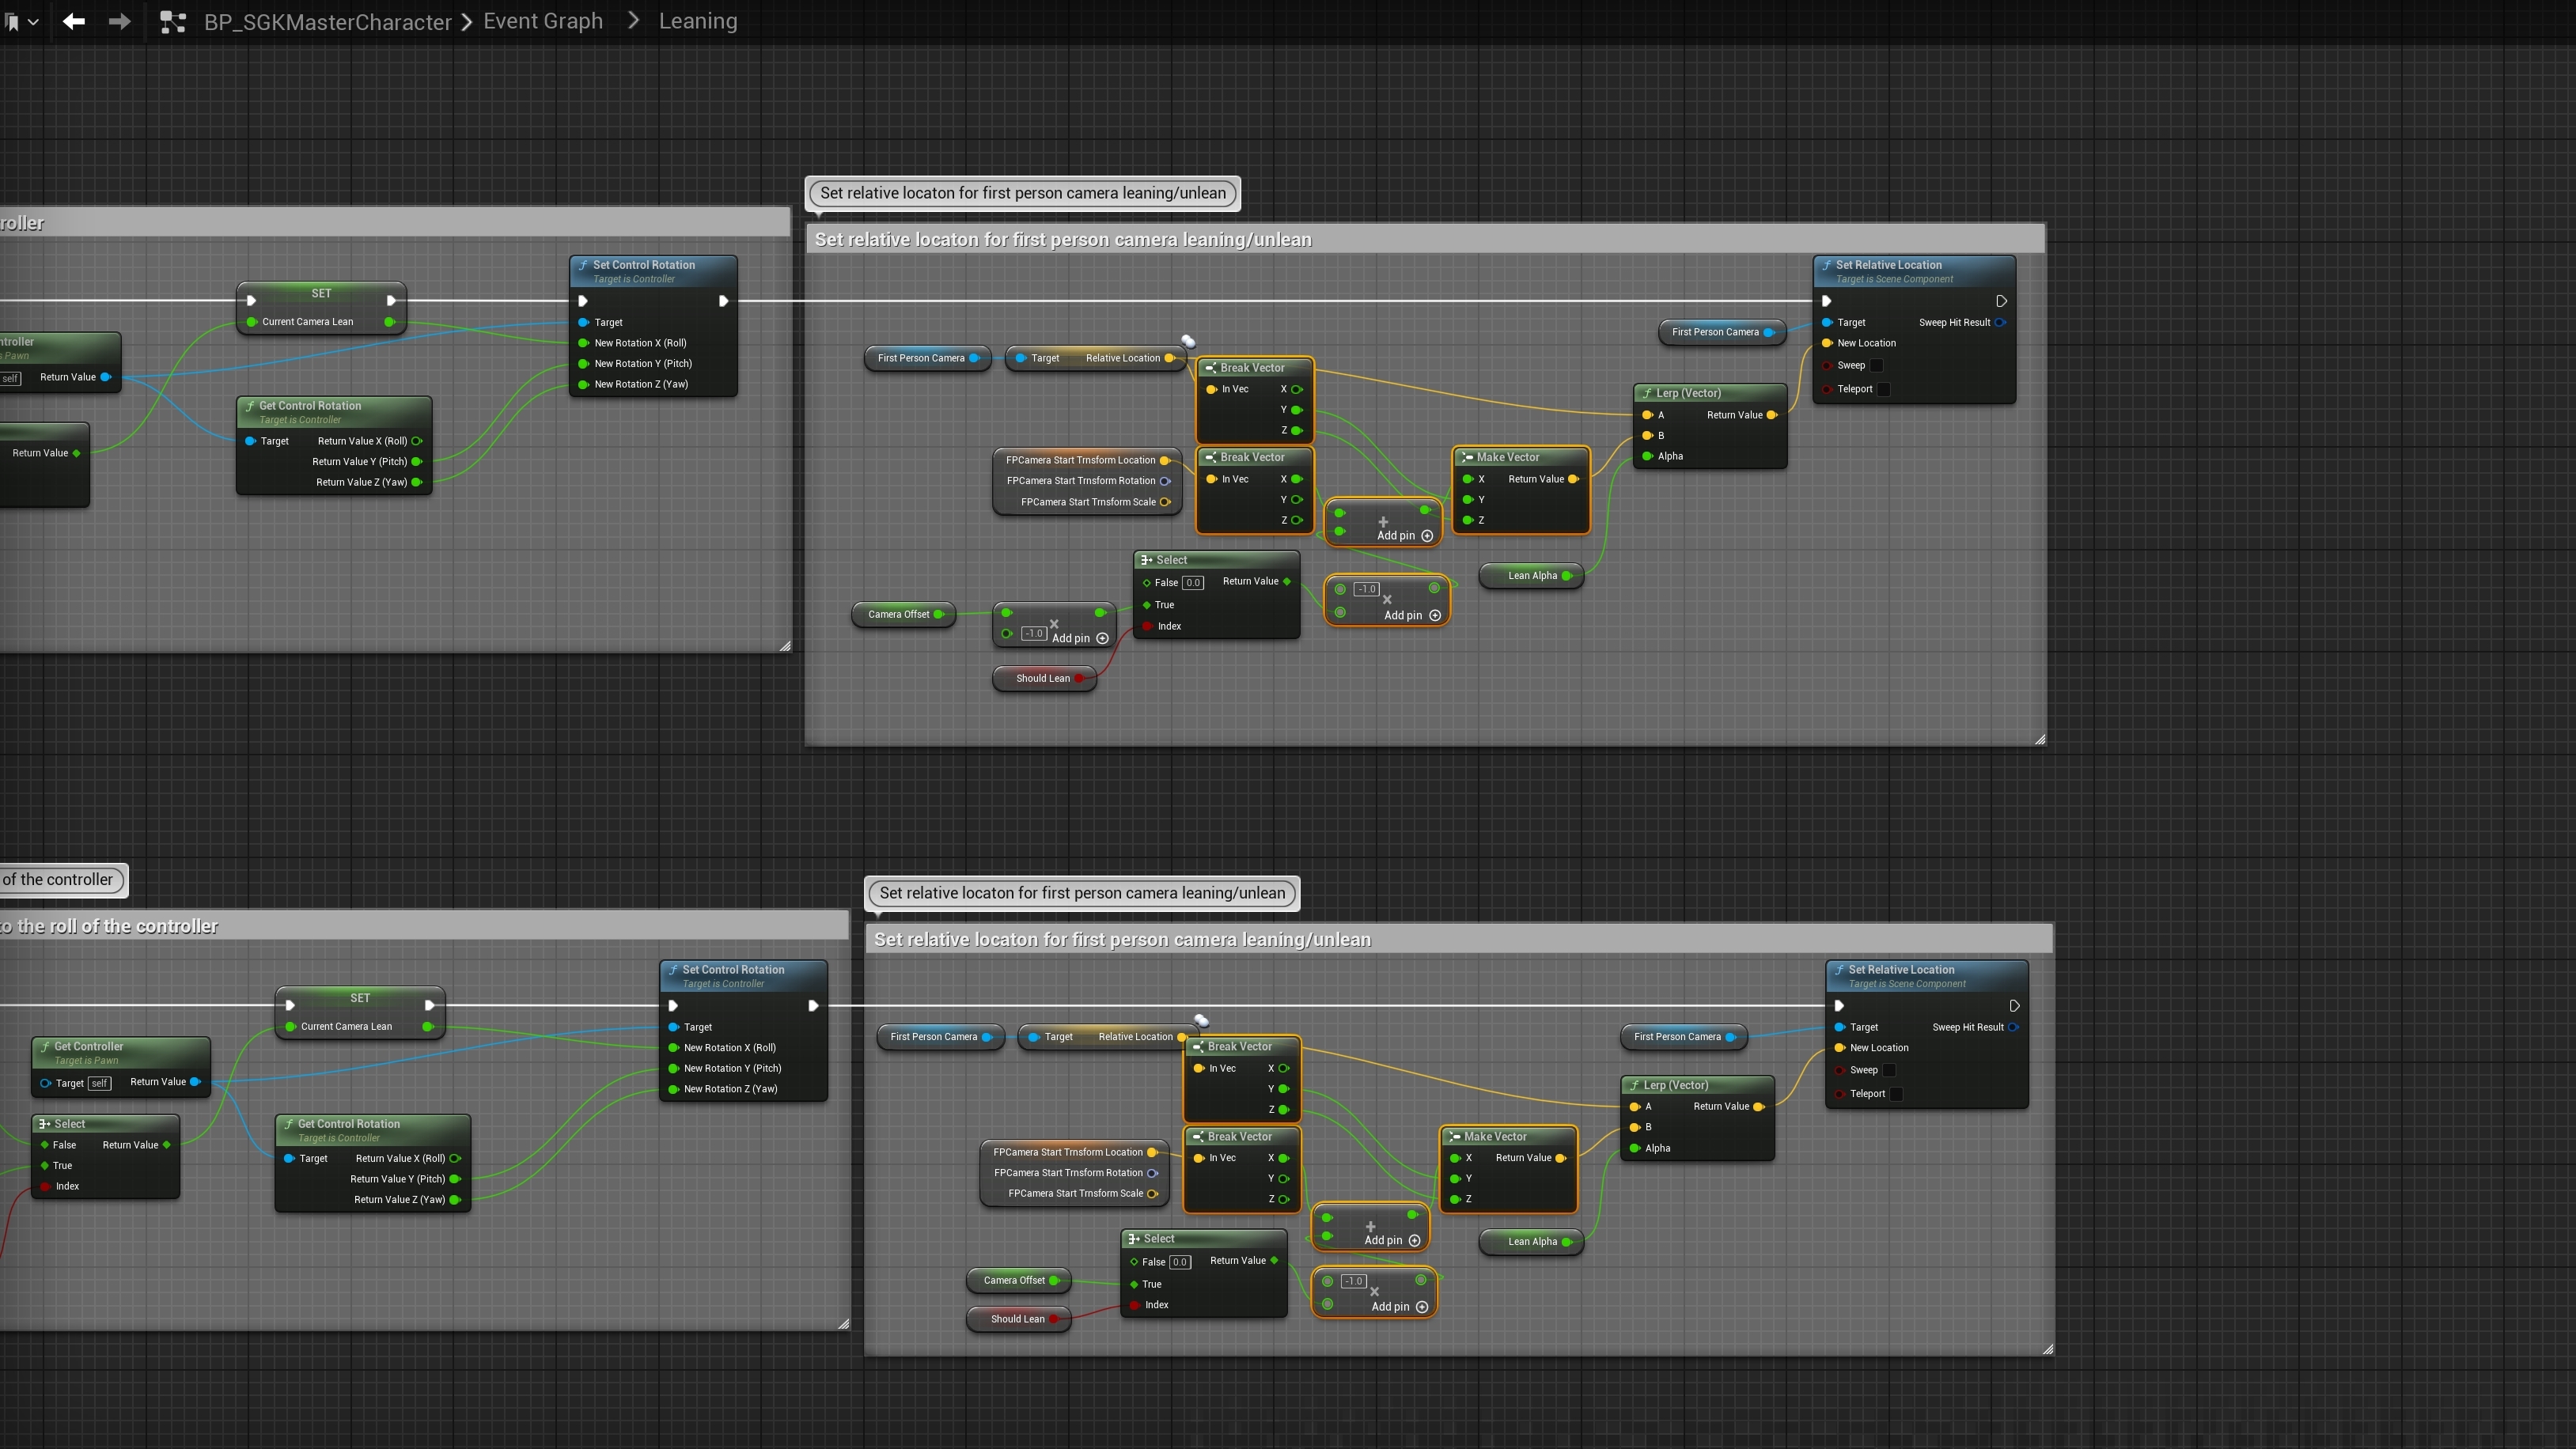Click the blueprint graph icon beside BP_SGKMasterCharacter
The image size is (2576, 1449).
(173, 21)
